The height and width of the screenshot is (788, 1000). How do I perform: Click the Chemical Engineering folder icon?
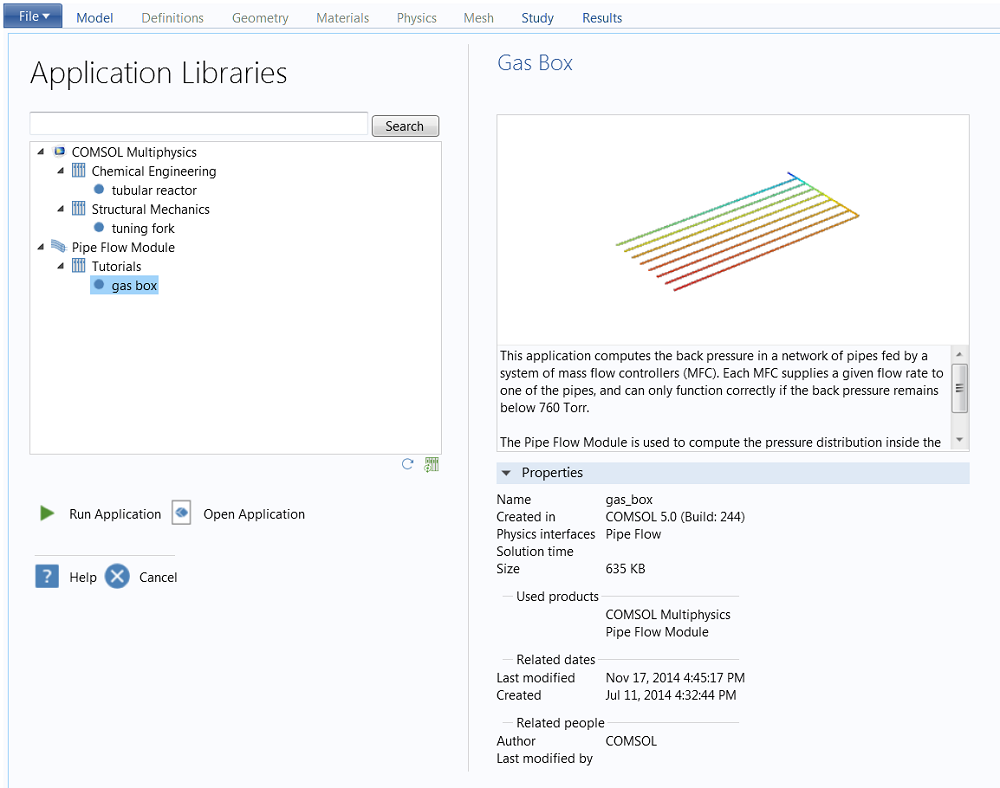(x=78, y=171)
